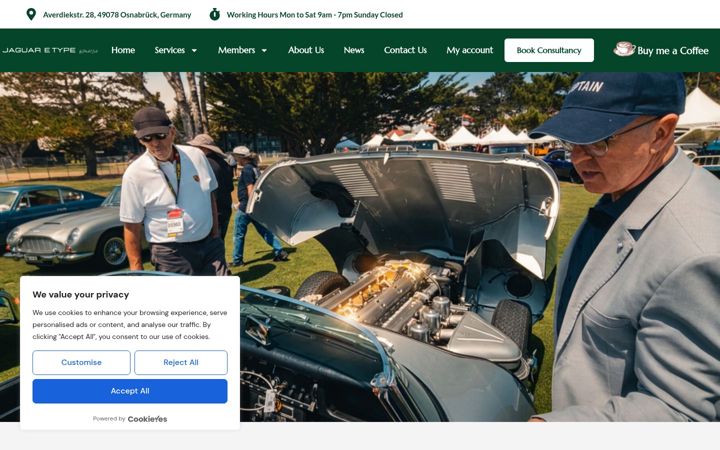
Task: Open the Jaguar E Type logo home link
Action: coord(50,51)
